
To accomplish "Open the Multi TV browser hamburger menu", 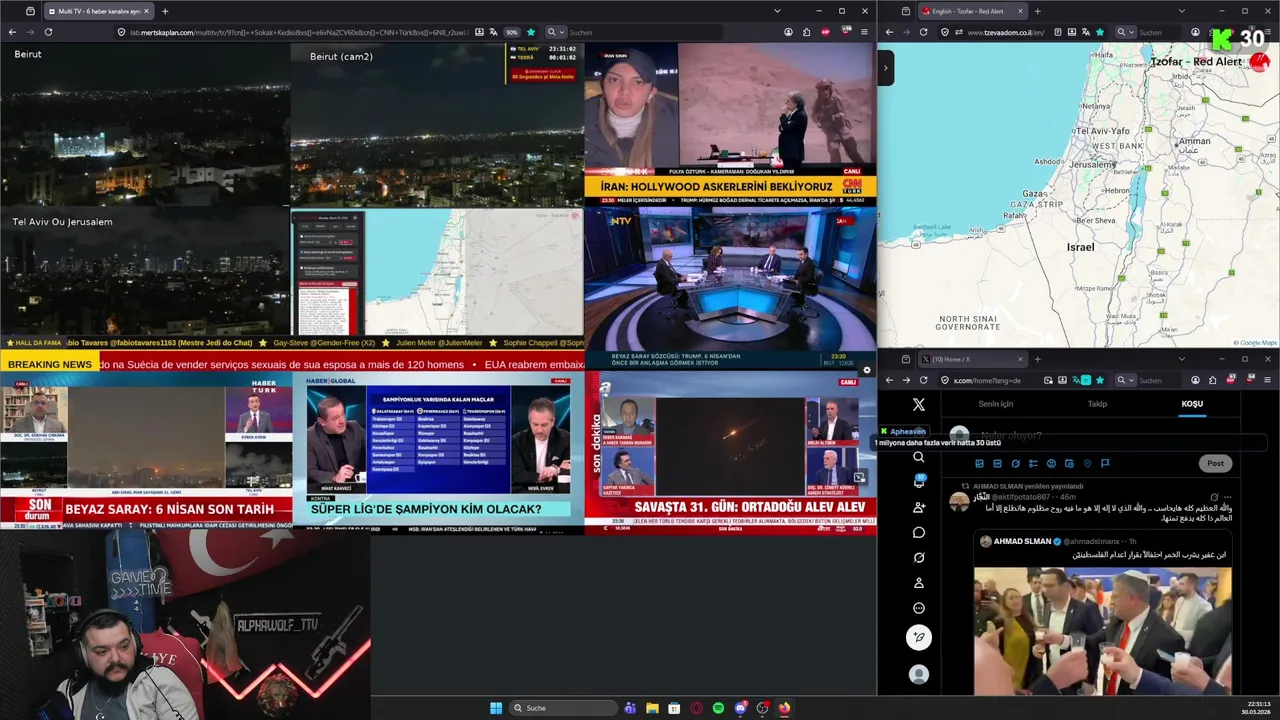I will [864, 32].
